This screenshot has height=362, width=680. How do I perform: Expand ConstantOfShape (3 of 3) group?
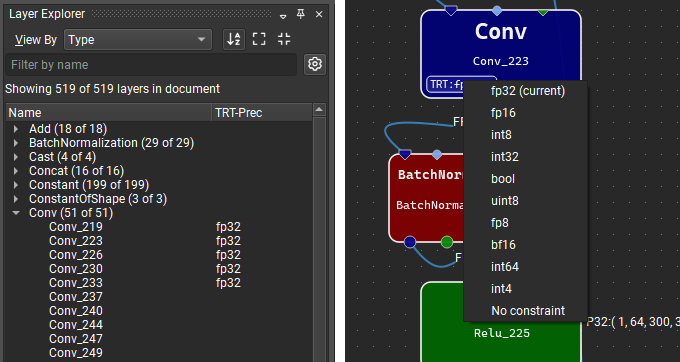pos(16,199)
